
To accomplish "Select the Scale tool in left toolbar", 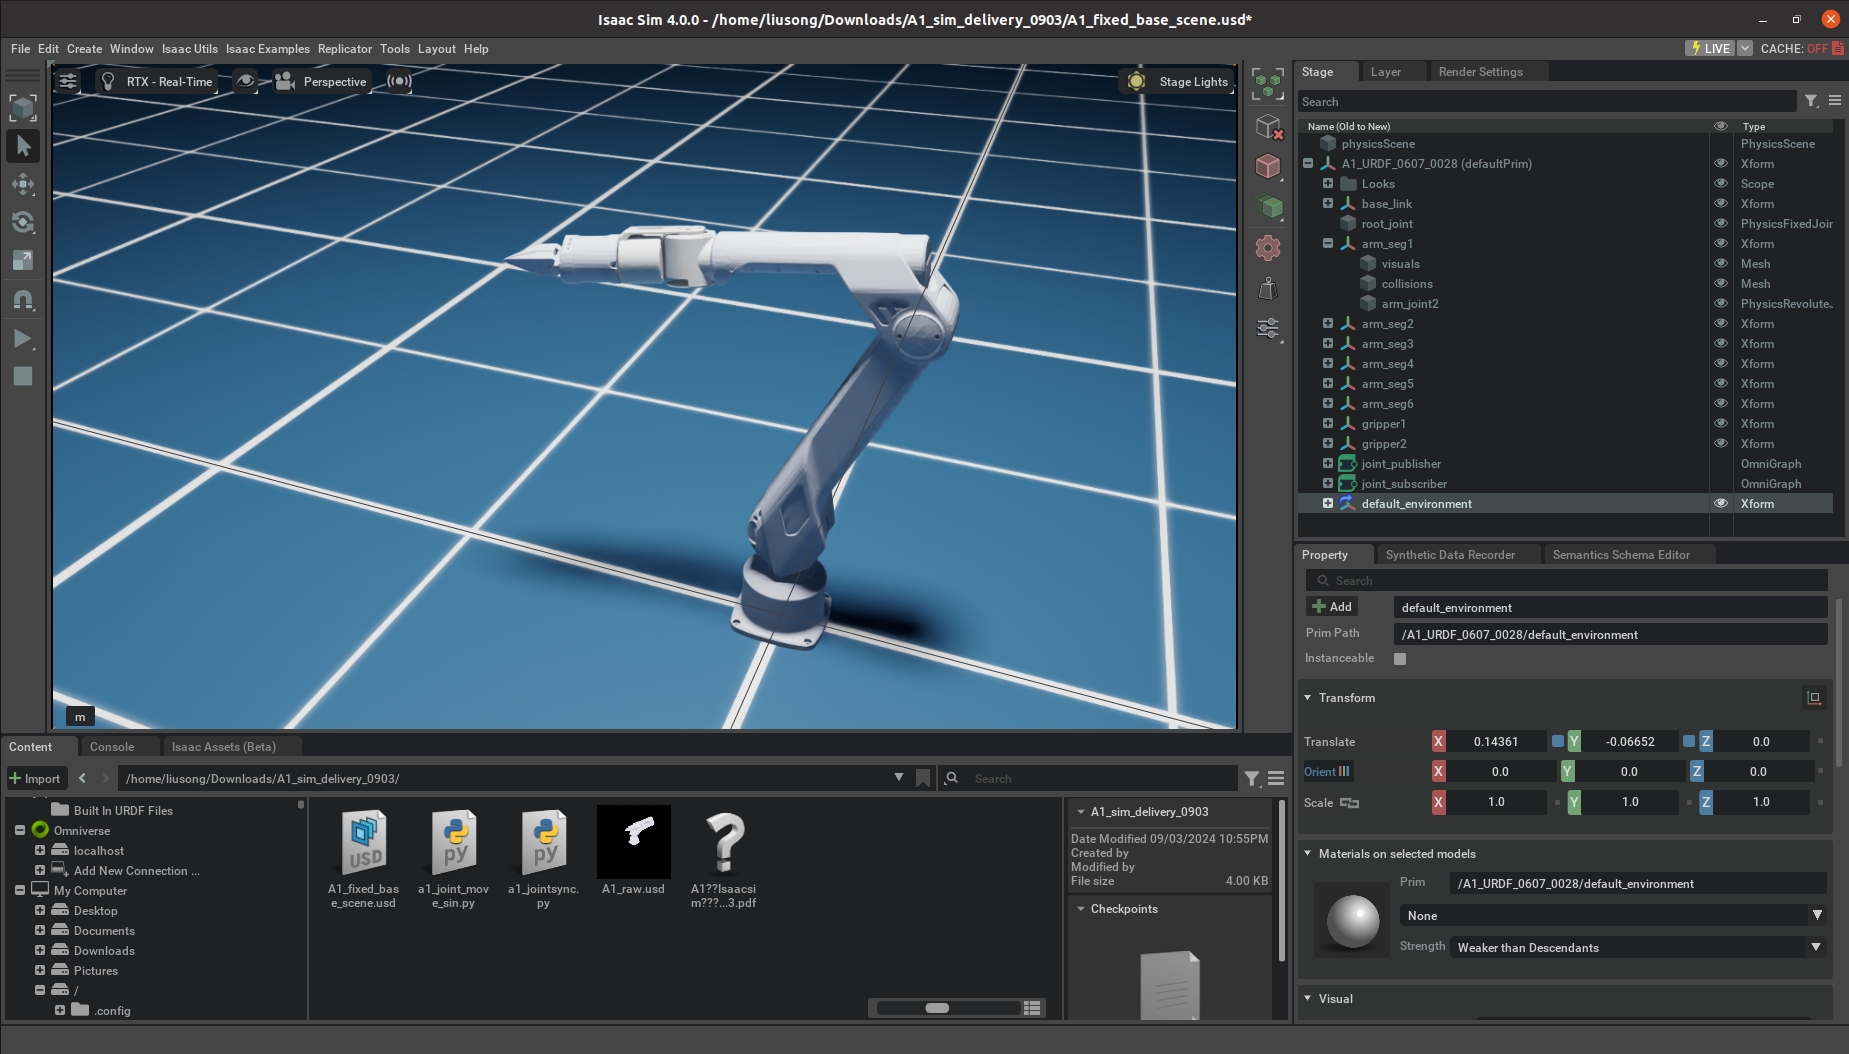I will pyautogui.click(x=23, y=261).
